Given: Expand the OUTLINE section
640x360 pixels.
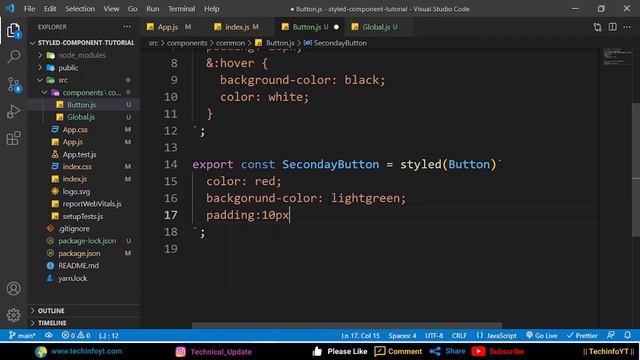Looking at the screenshot, I should [x=84, y=311].
